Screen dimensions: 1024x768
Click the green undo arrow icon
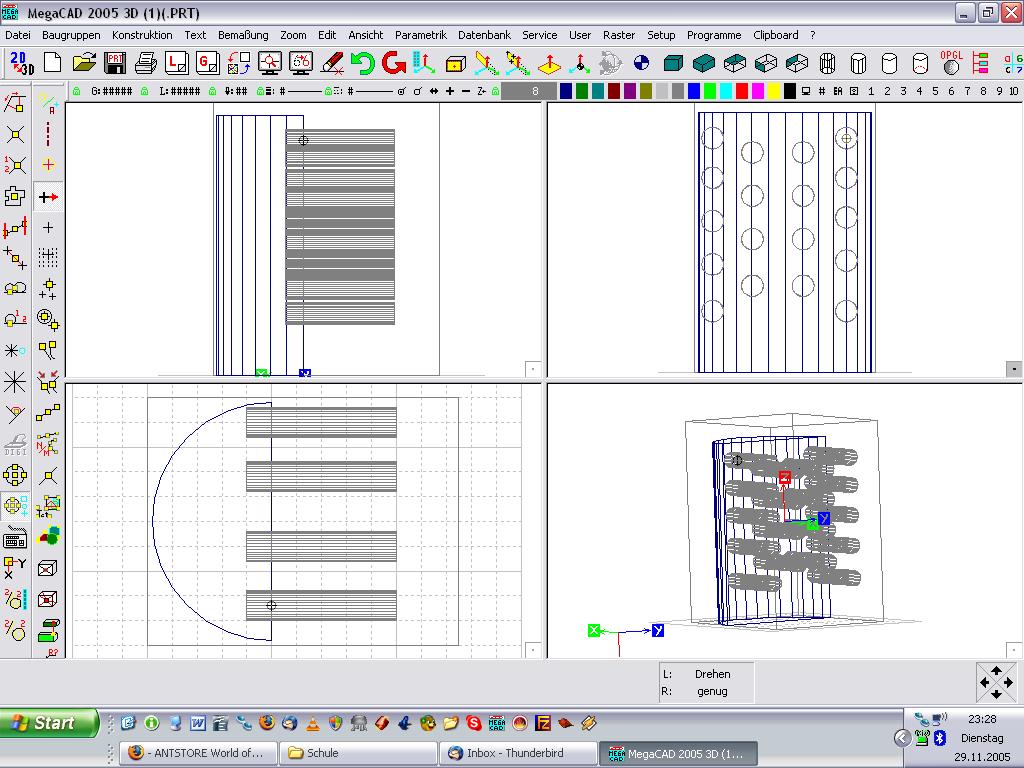click(x=362, y=63)
